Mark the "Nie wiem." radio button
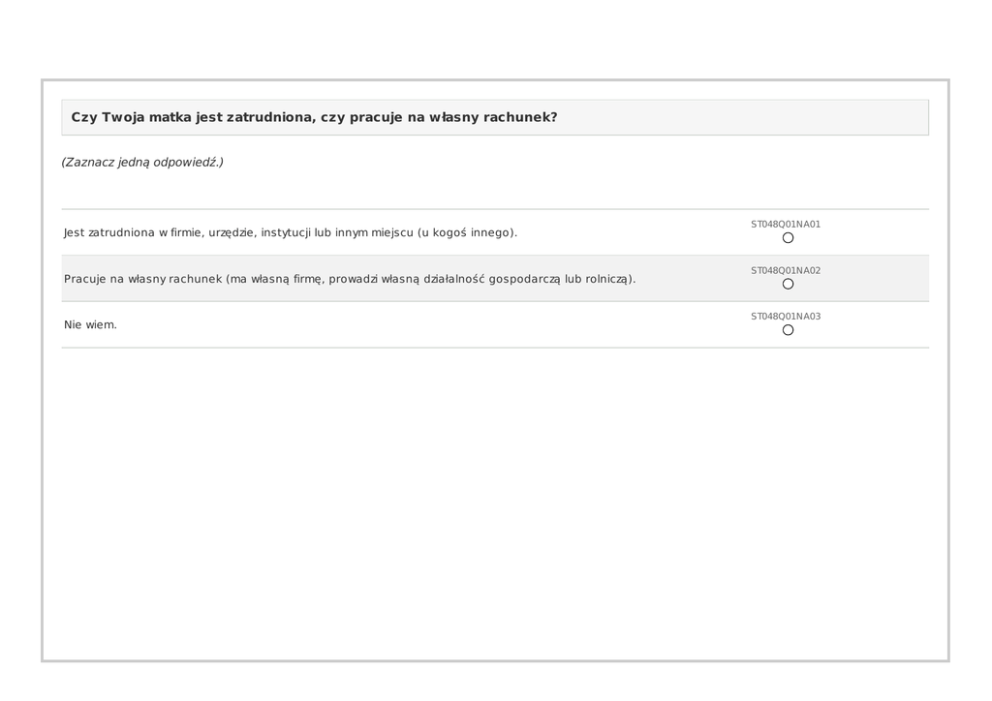 [x=788, y=330]
